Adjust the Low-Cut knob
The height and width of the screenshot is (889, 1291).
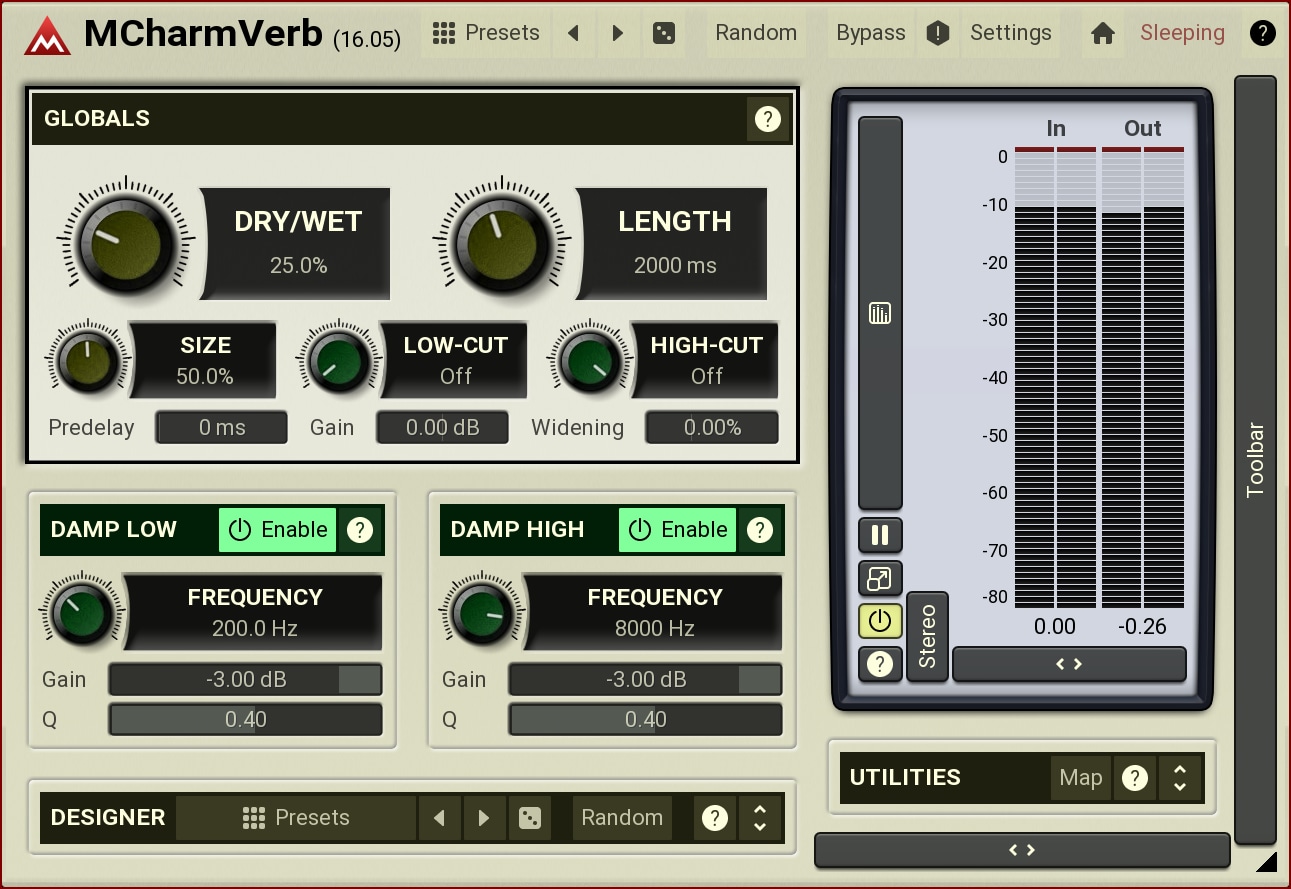point(339,360)
